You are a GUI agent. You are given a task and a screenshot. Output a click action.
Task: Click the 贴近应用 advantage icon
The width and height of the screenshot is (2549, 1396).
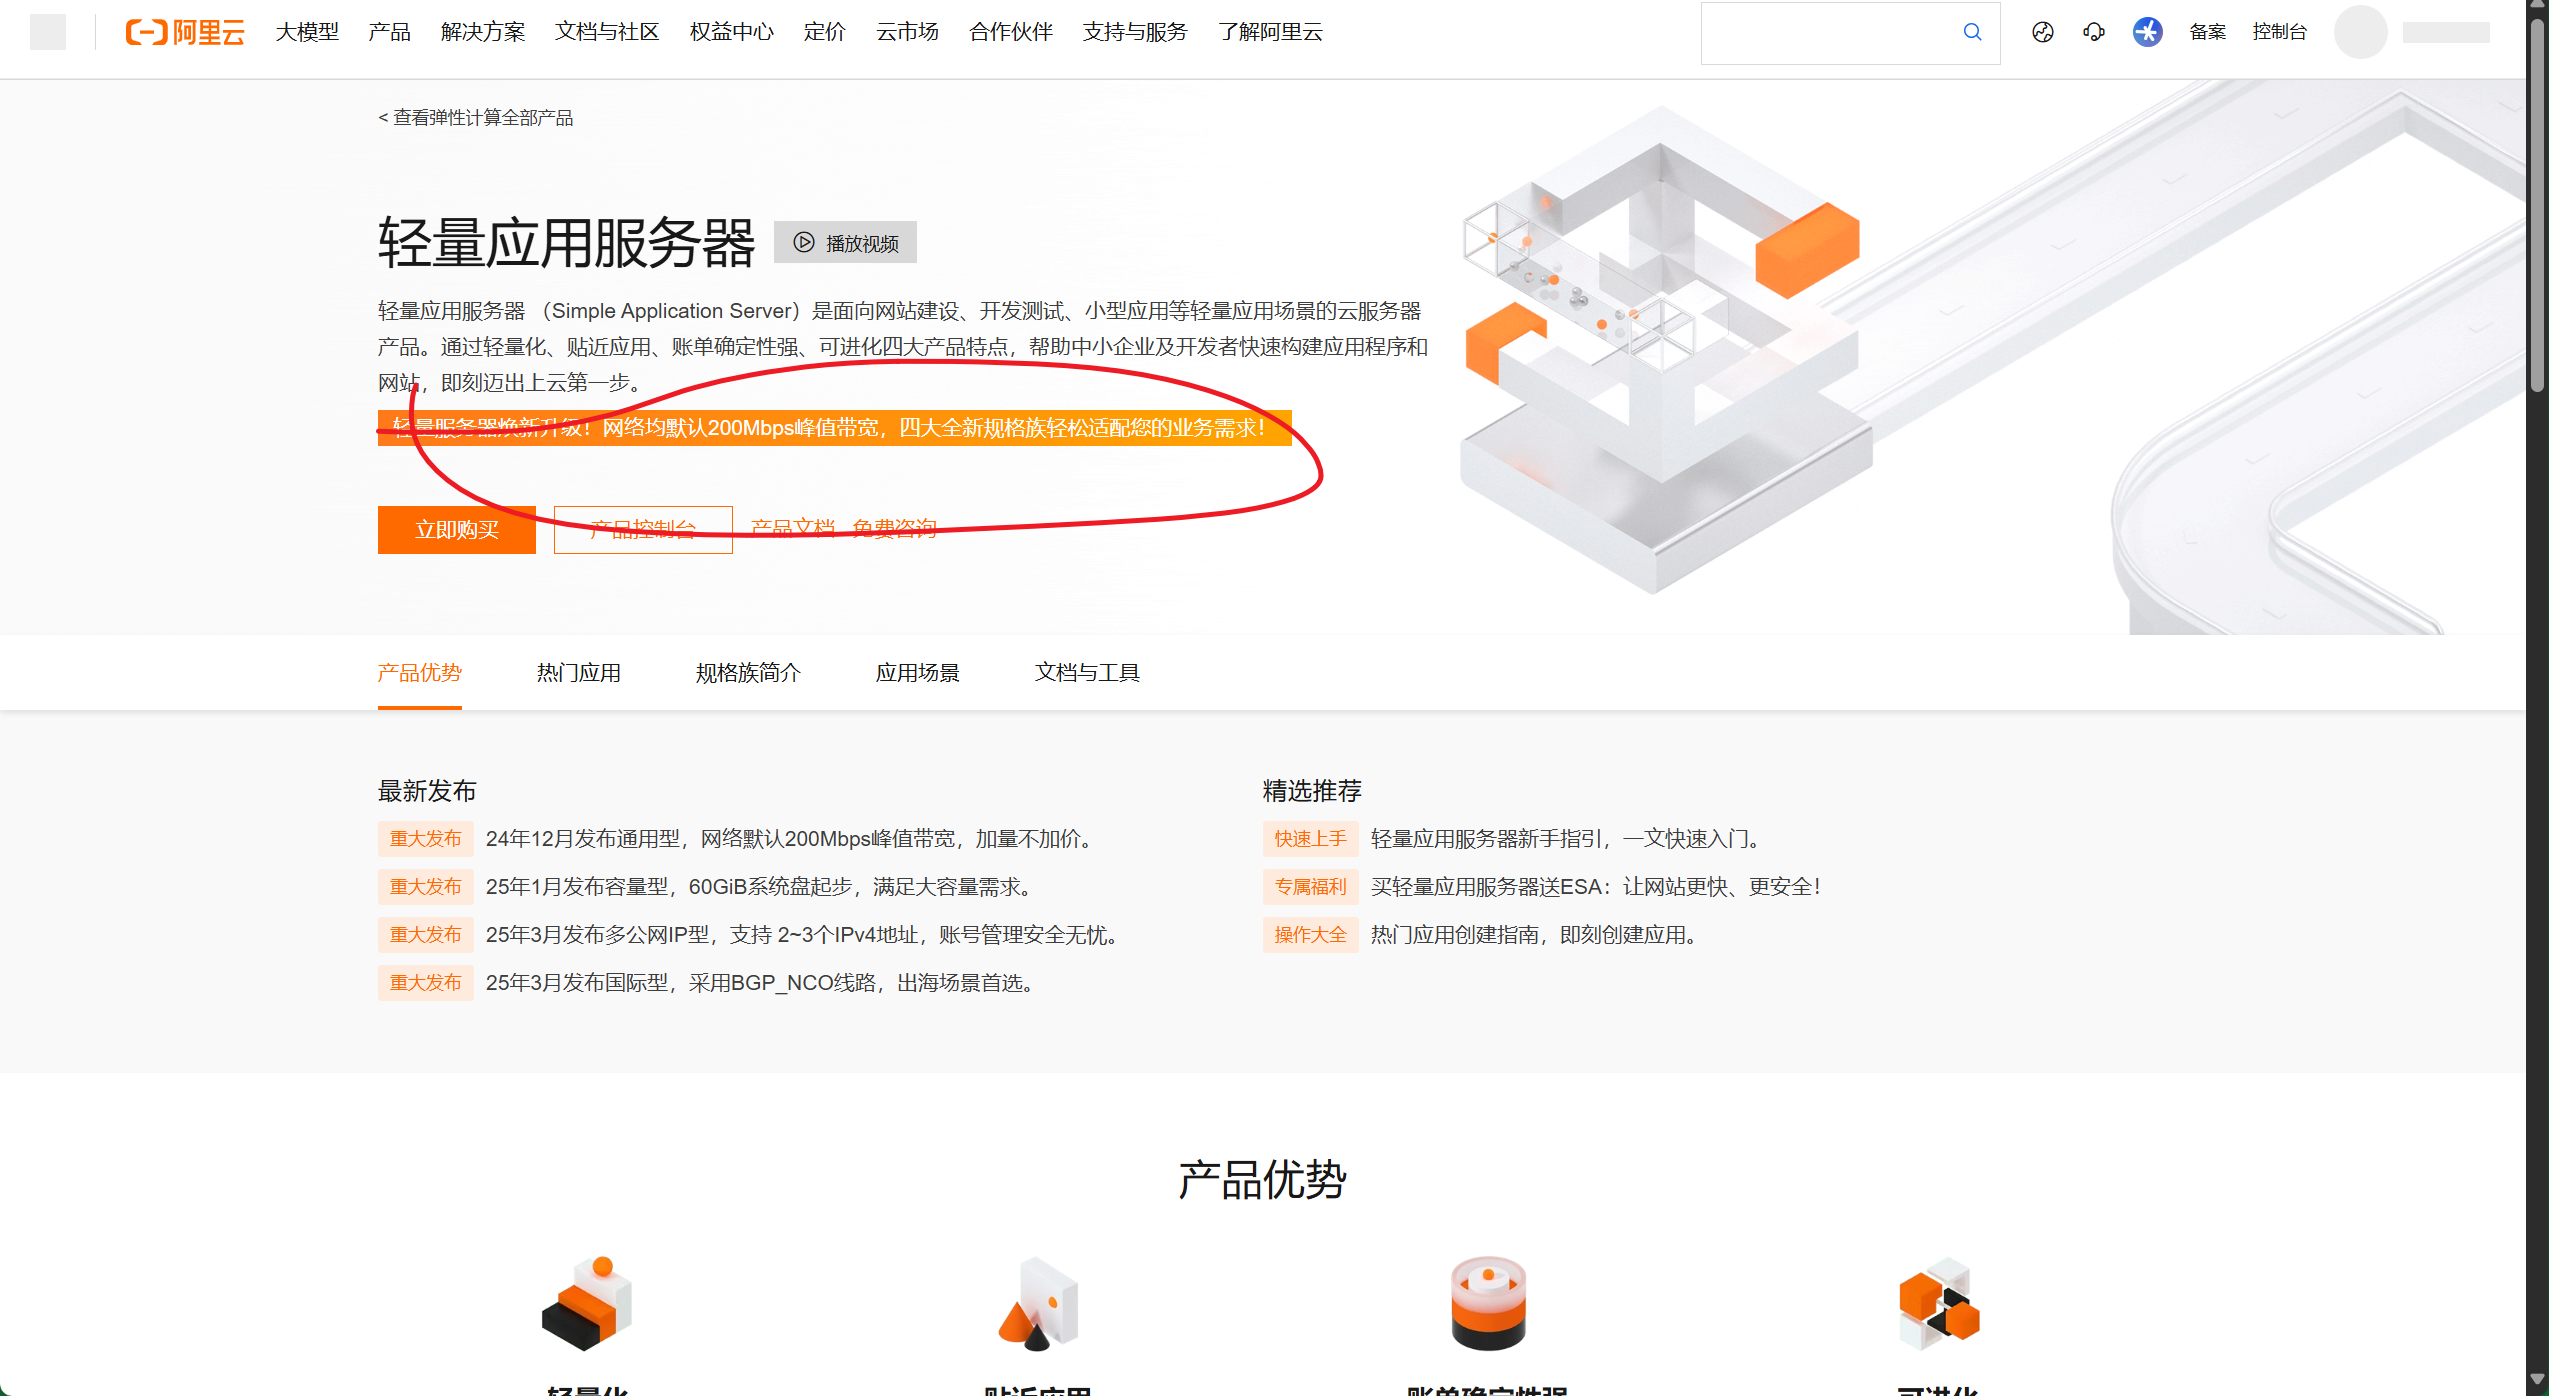click(x=1038, y=1303)
